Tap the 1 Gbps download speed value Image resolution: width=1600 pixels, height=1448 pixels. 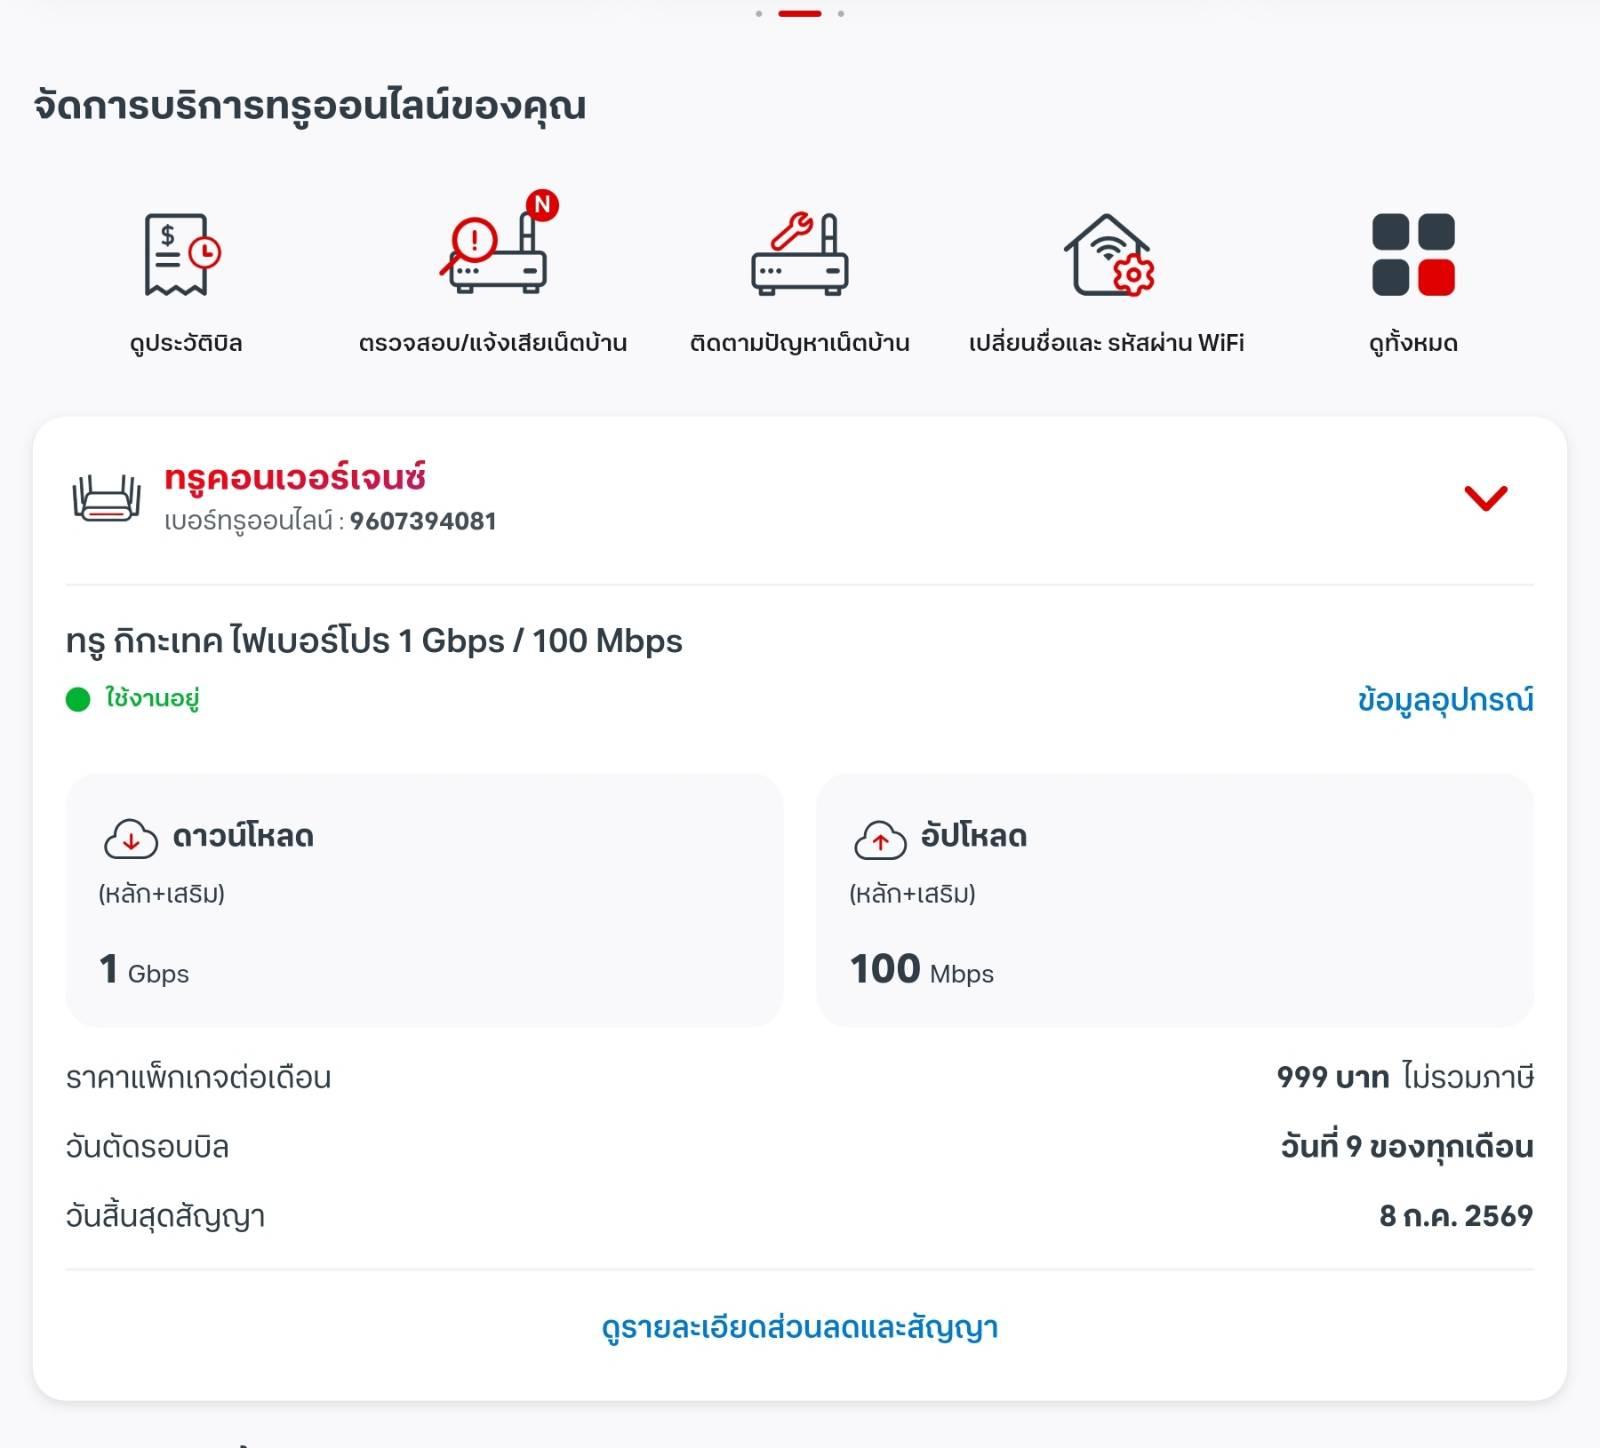(x=144, y=969)
